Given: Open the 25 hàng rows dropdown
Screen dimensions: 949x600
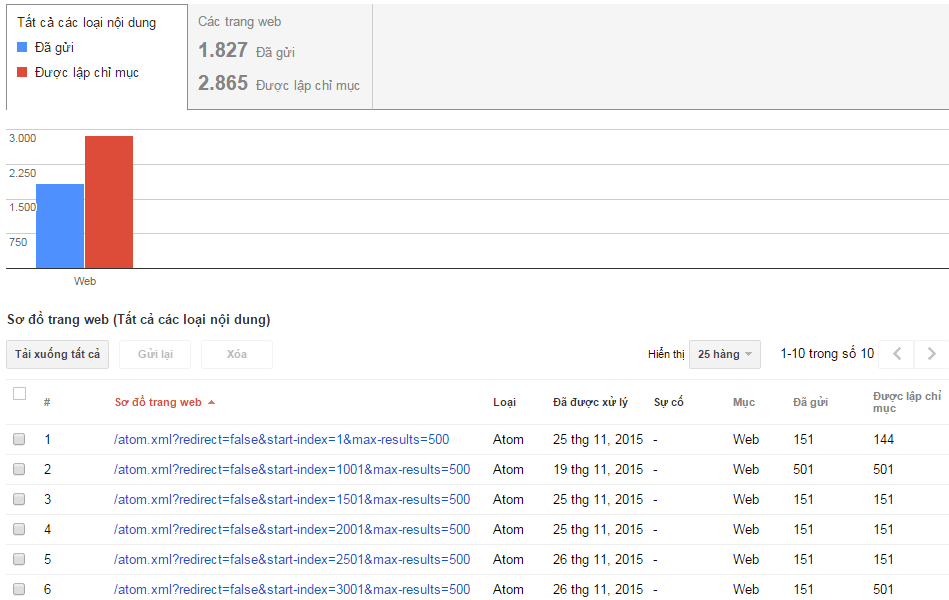Looking at the screenshot, I should (724, 354).
